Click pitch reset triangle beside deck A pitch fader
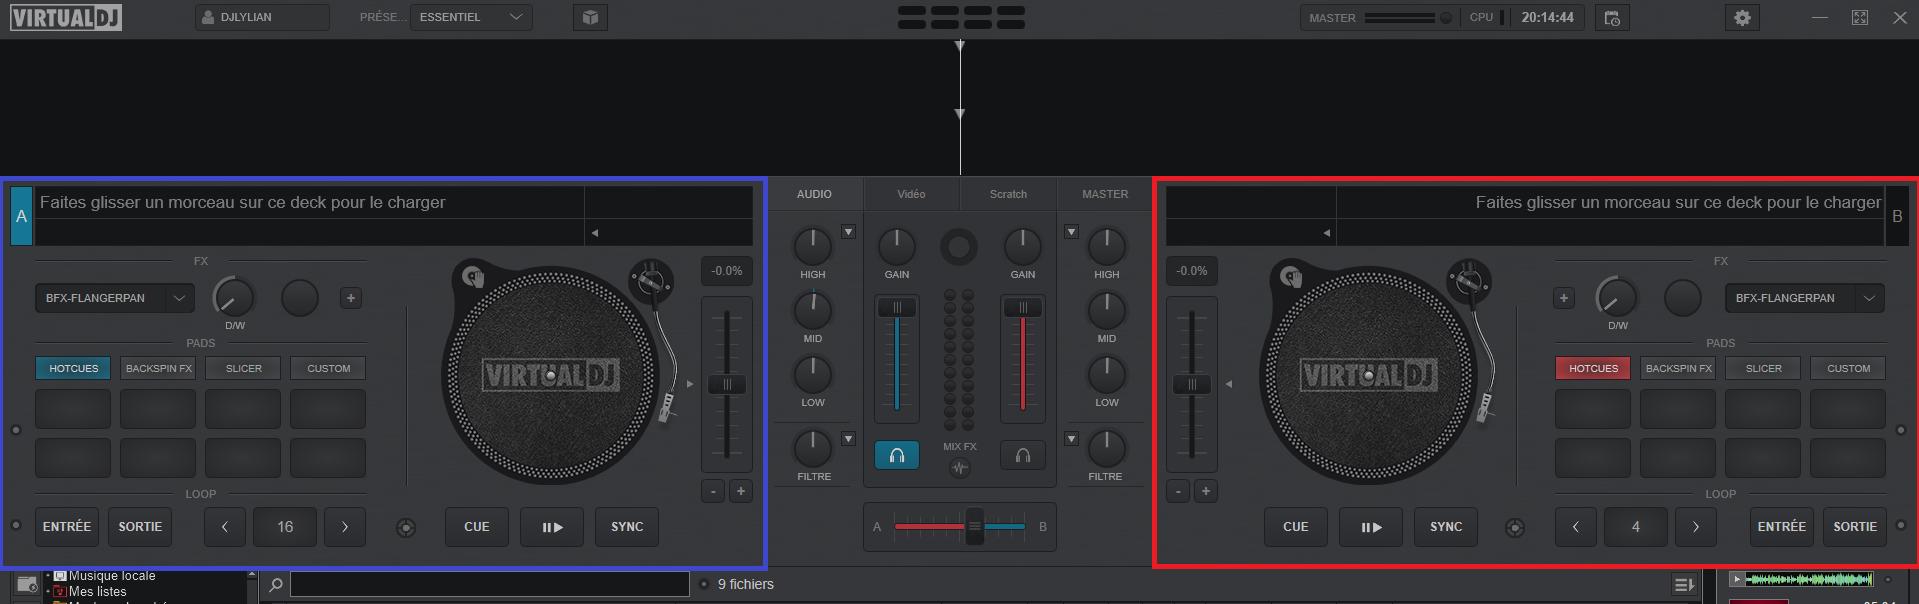 point(689,384)
